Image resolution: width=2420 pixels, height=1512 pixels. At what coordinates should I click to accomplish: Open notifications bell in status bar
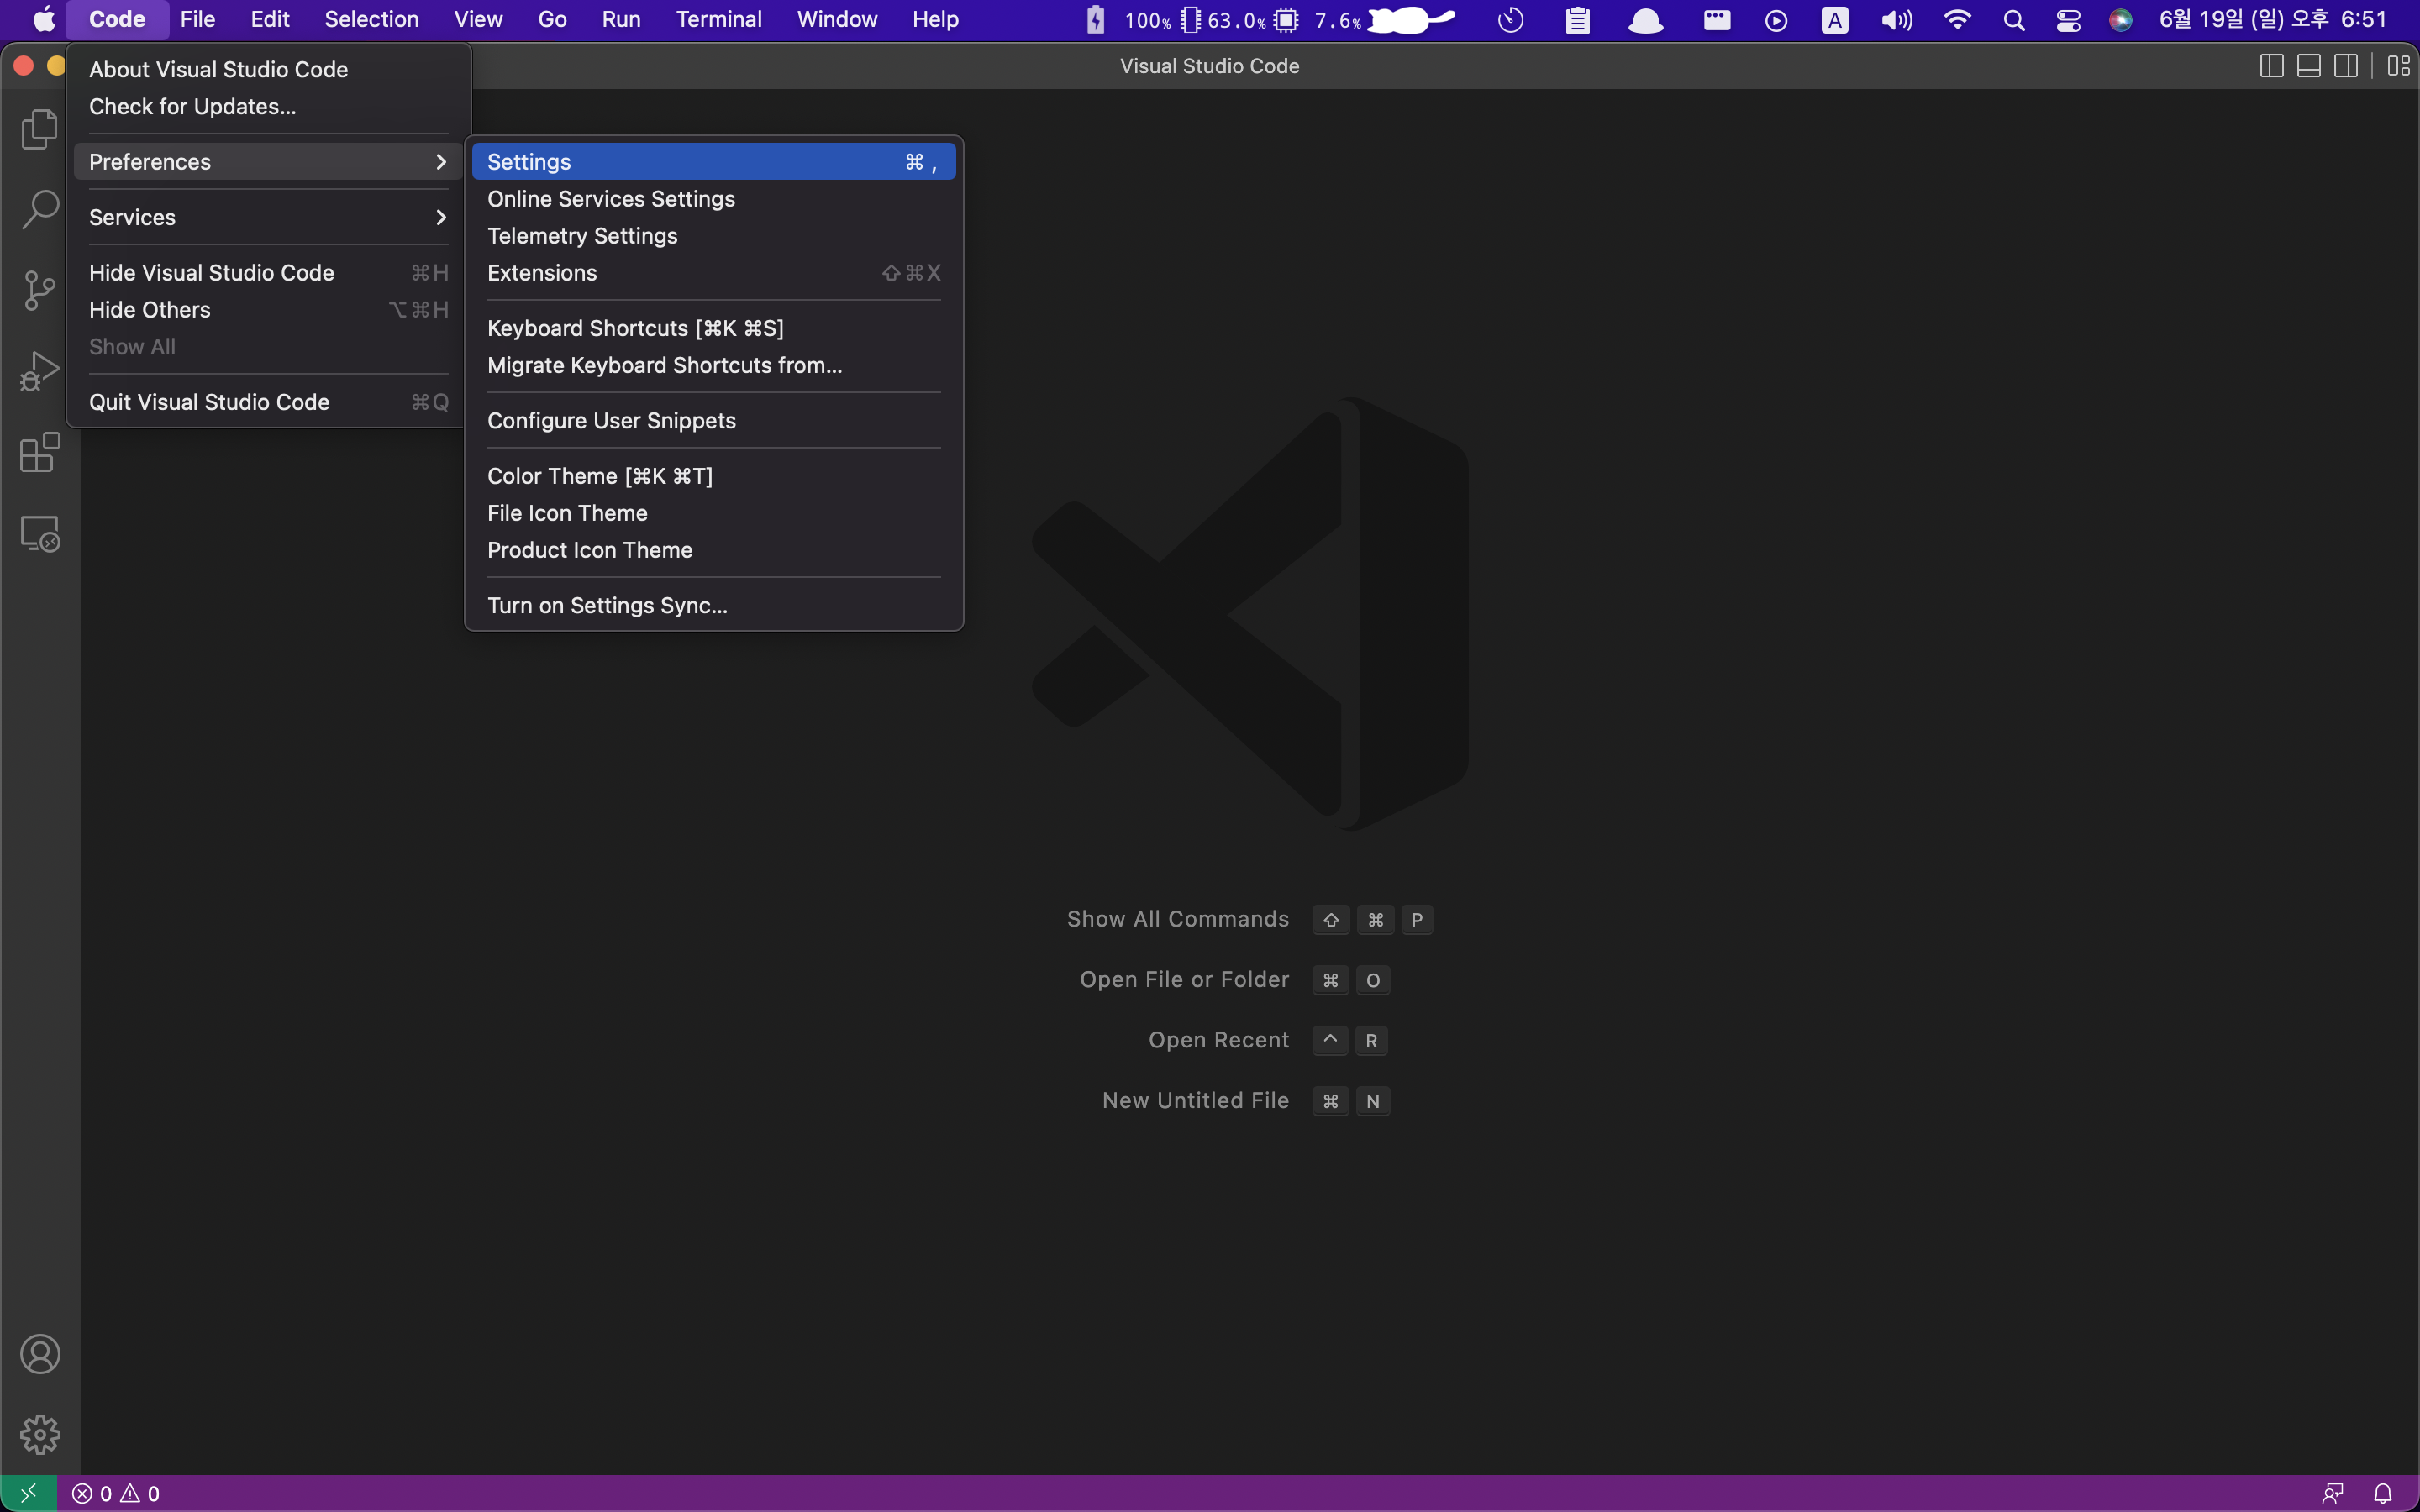(2383, 1493)
